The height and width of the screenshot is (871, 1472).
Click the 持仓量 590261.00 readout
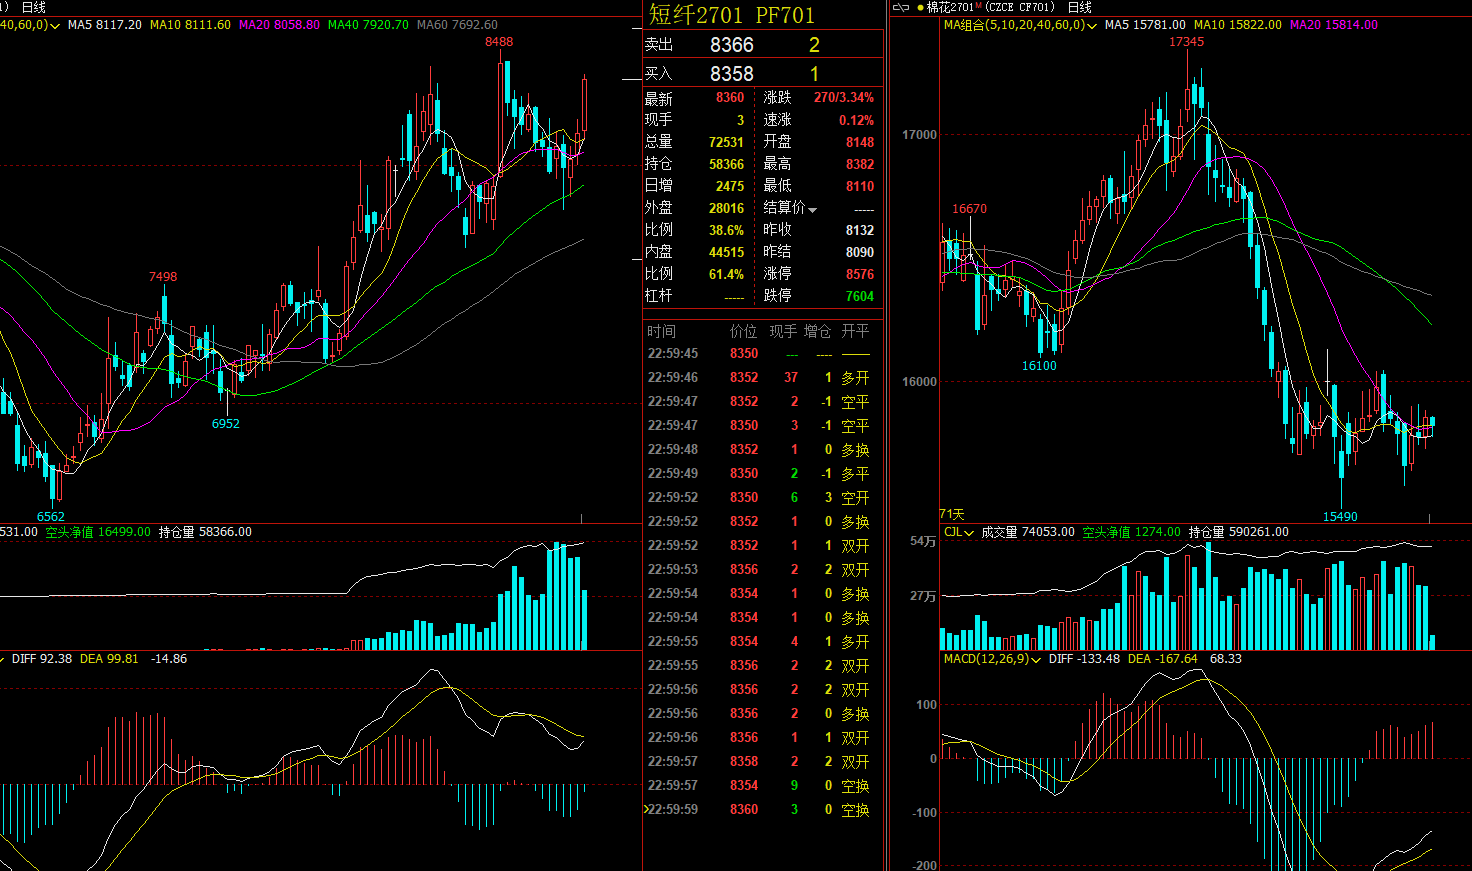point(1238,532)
